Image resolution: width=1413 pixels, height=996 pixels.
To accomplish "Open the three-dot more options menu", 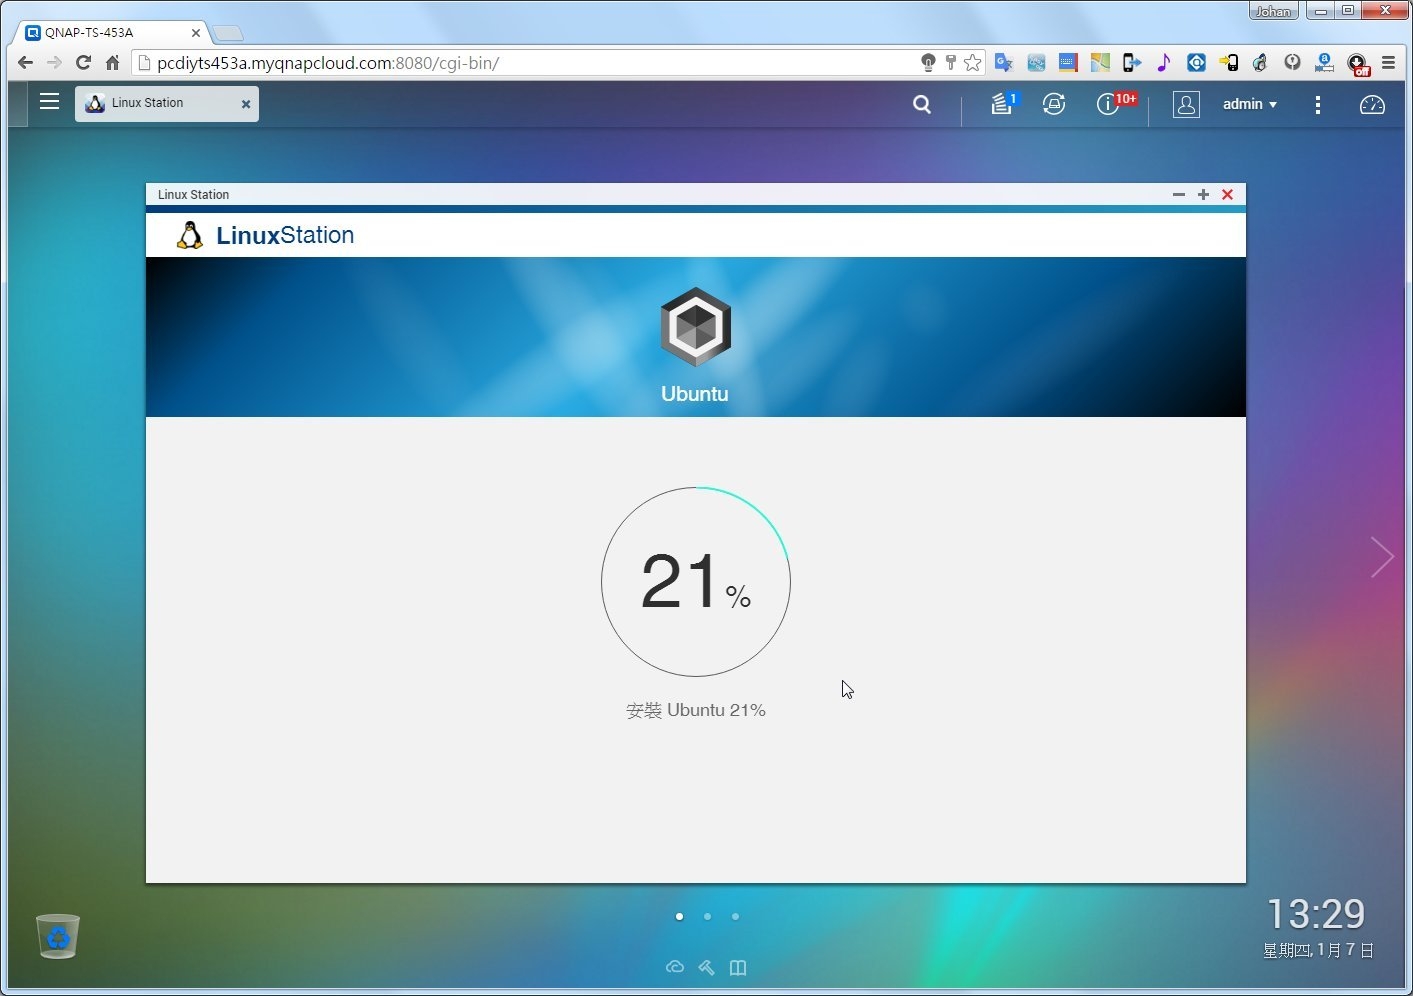I will pos(1318,104).
